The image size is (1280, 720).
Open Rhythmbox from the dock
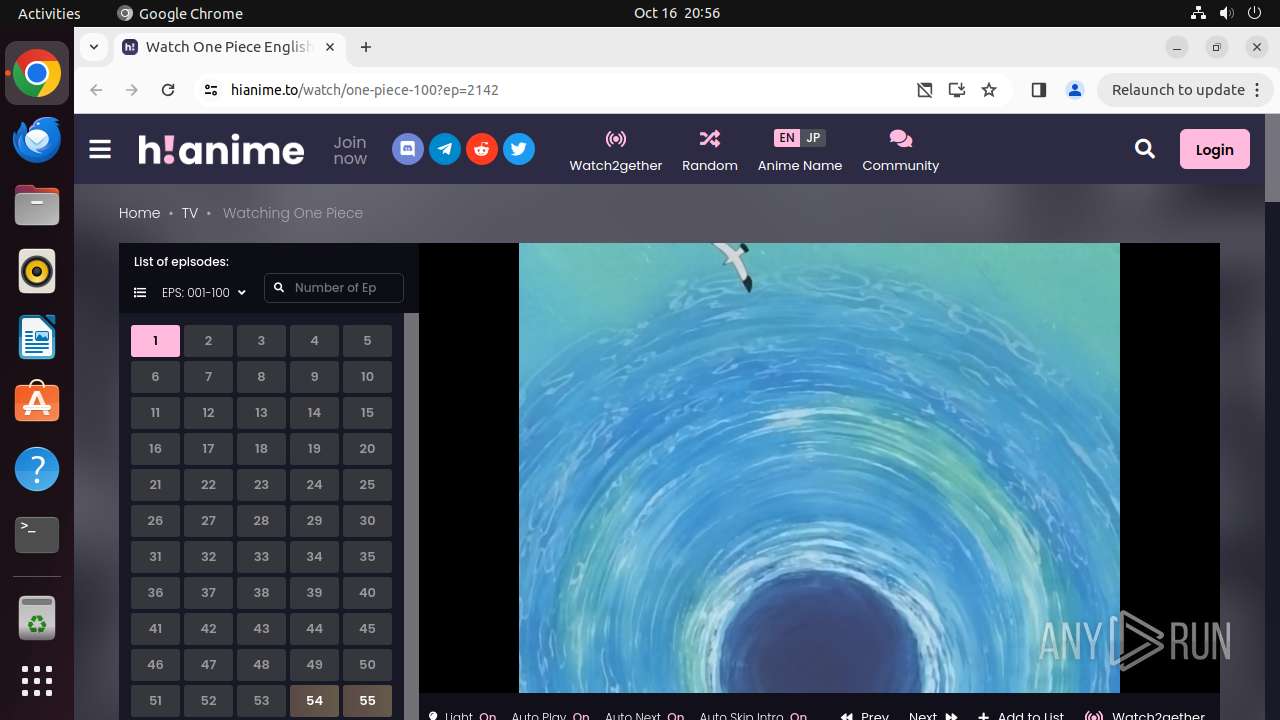coord(37,271)
